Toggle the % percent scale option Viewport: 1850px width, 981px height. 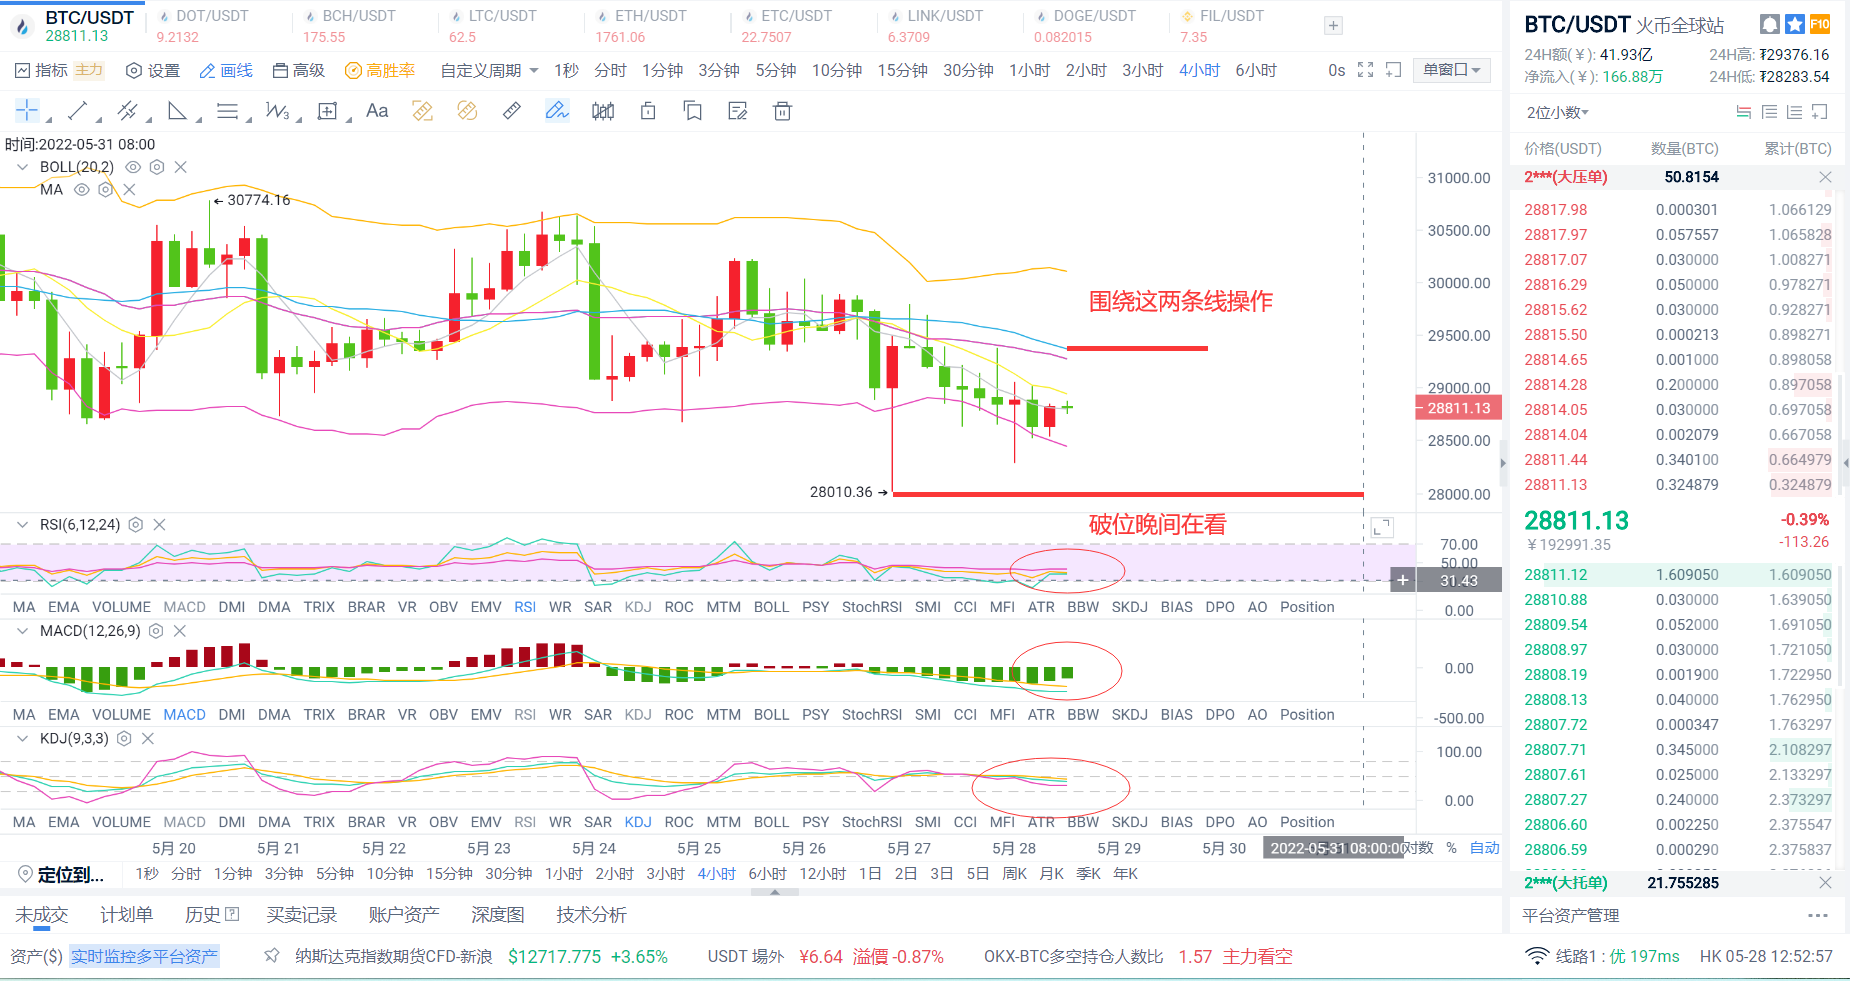pos(1451,848)
